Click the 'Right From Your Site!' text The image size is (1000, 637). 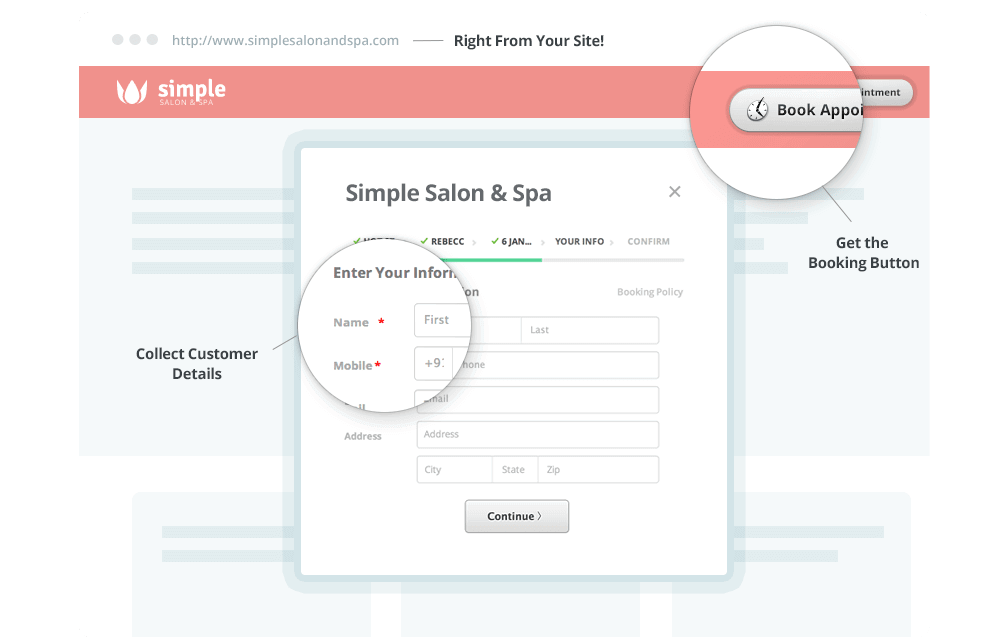(x=529, y=41)
